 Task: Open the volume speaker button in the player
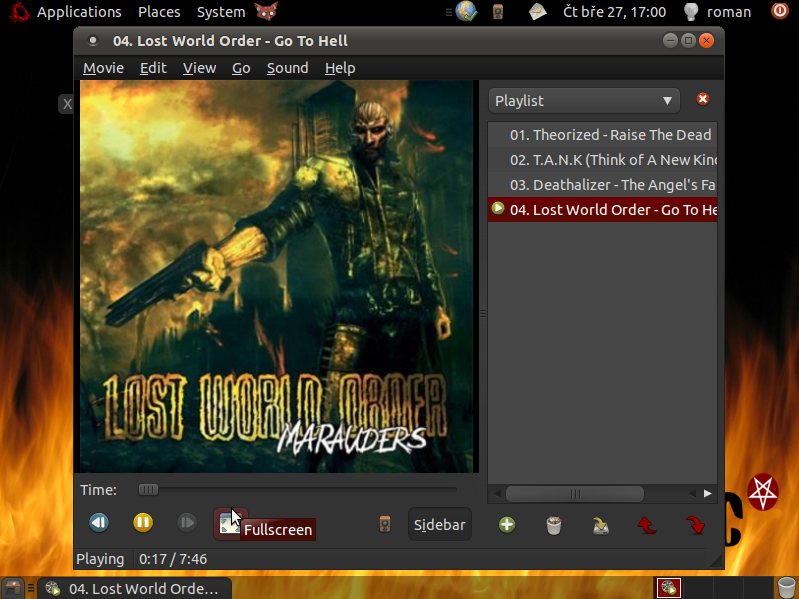(385, 524)
